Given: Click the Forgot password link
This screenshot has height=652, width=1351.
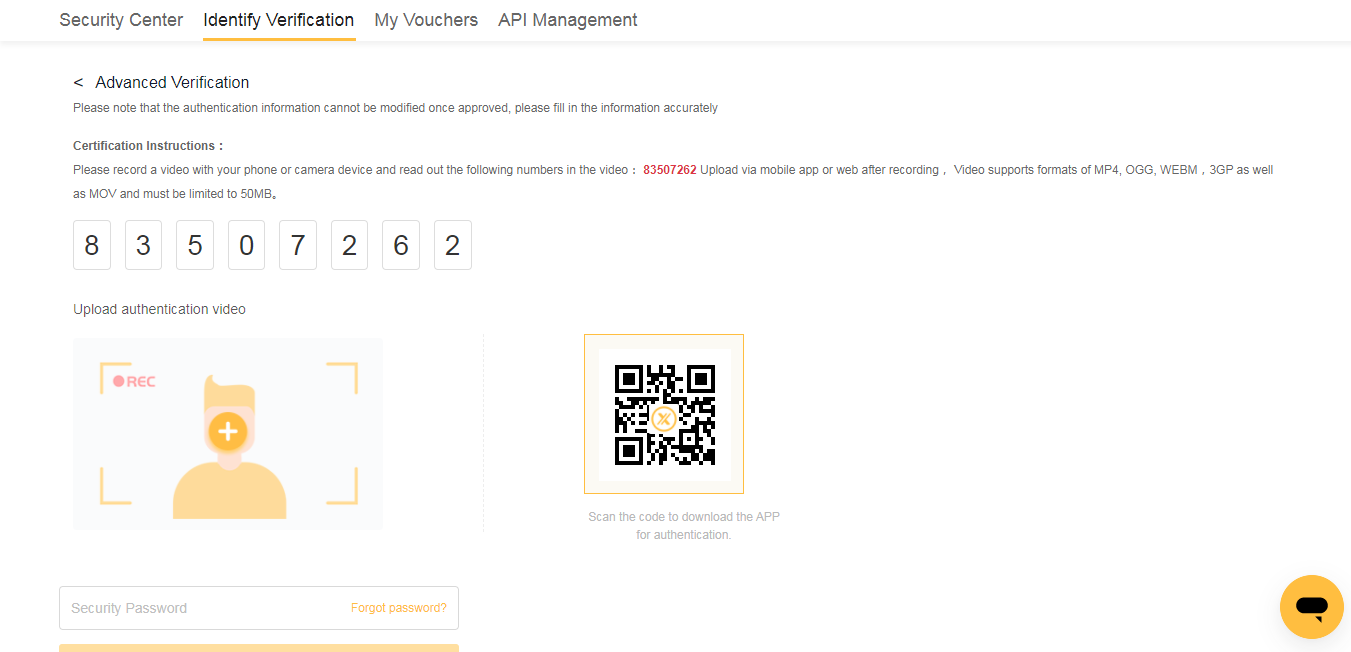Looking at the screenshot, I should [x=397, y=607].
